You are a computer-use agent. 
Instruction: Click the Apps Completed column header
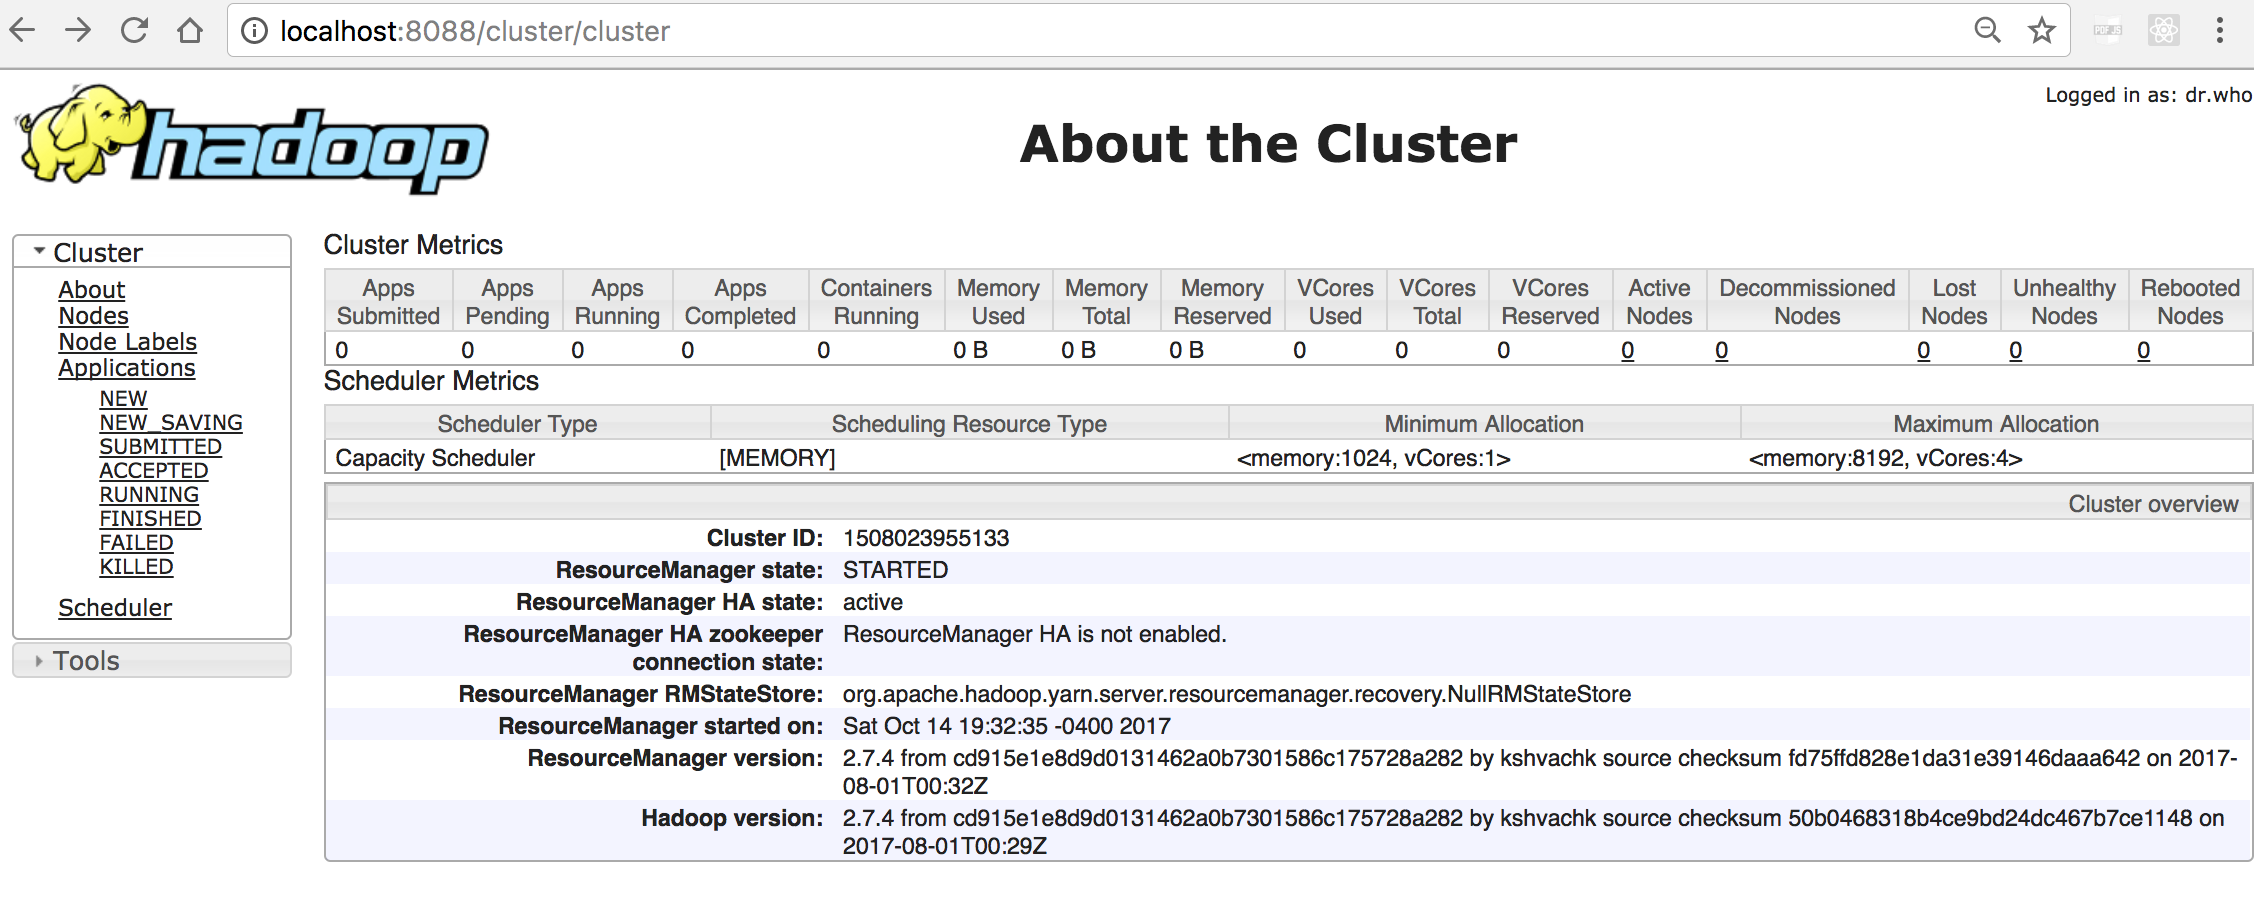[740, 301]
